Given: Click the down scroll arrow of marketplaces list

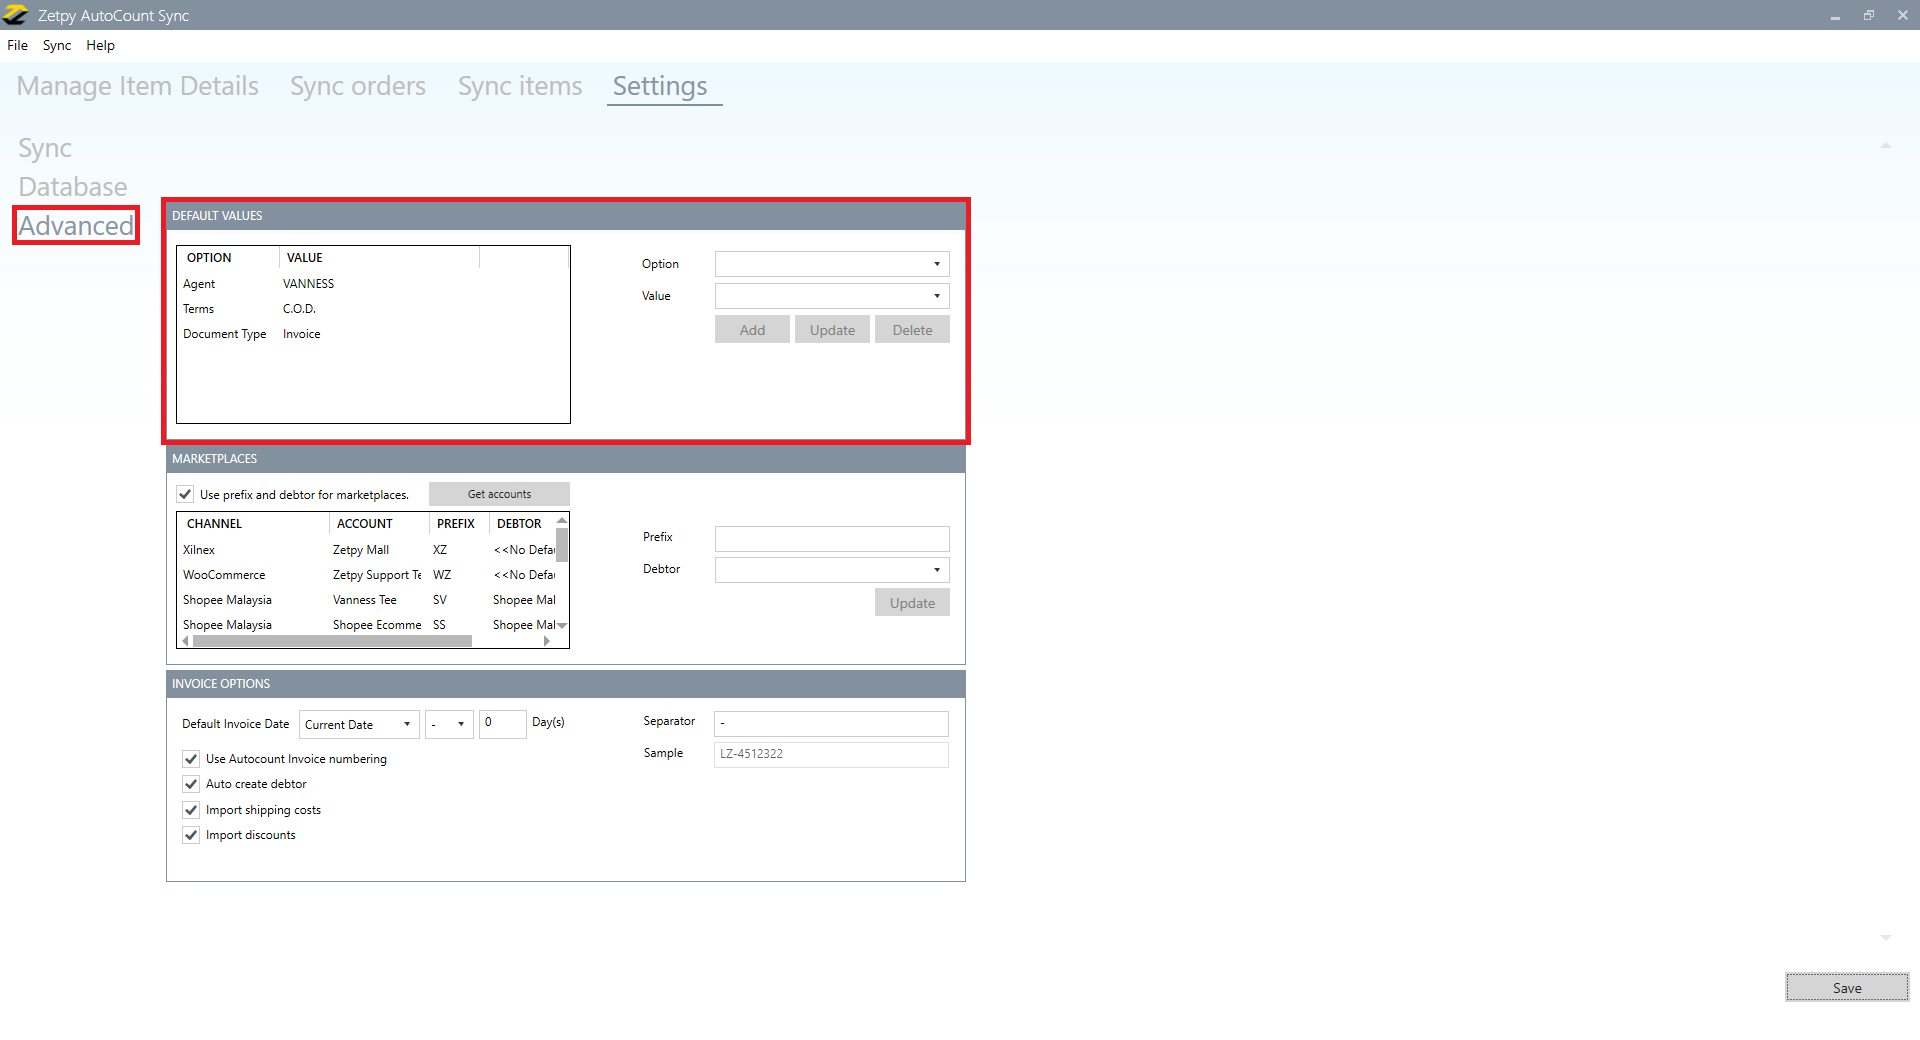Looking at the screenshot, I should click(x=562, y=626).
